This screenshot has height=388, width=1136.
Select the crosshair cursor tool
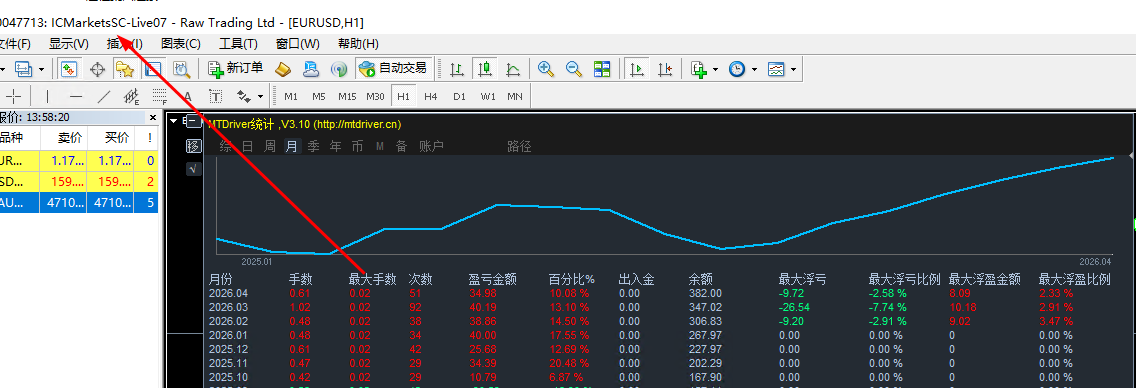(x=14, y=96)
